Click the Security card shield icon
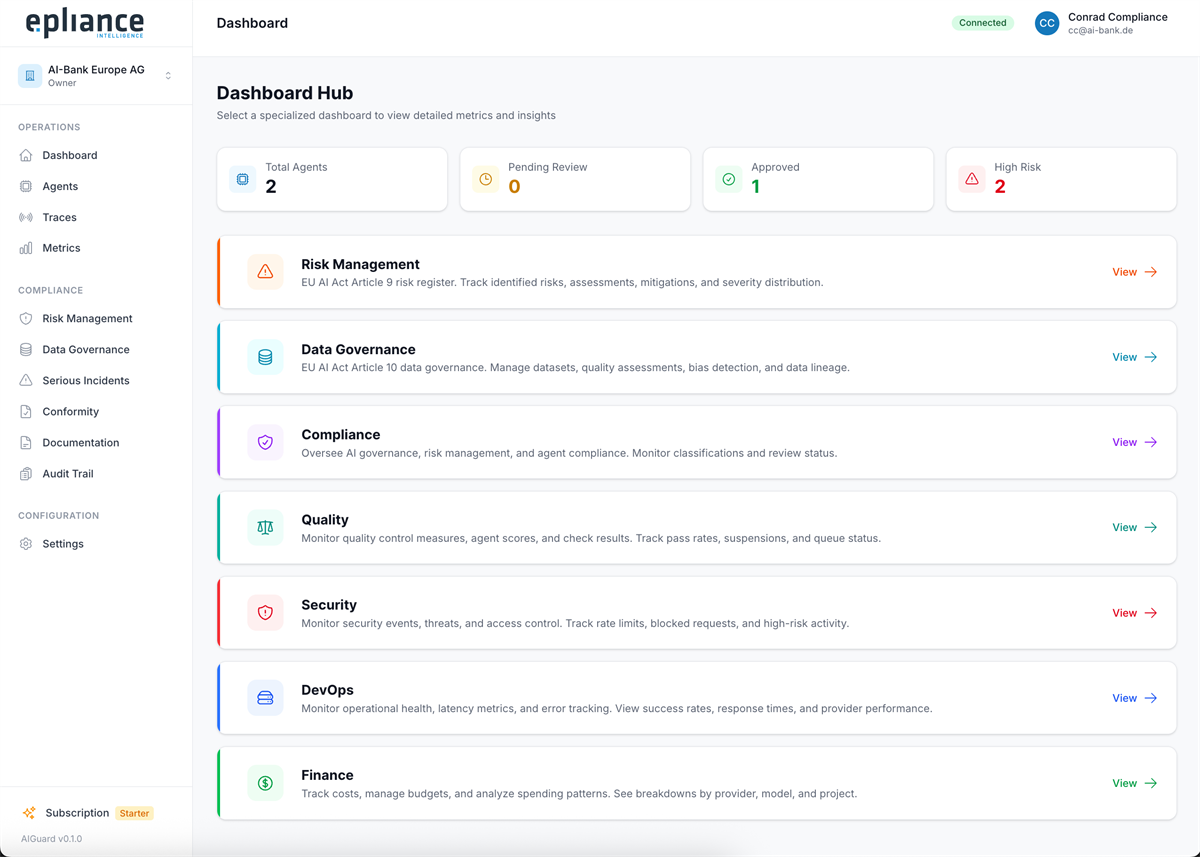1200x857 pixels. (x=265, y=612)
